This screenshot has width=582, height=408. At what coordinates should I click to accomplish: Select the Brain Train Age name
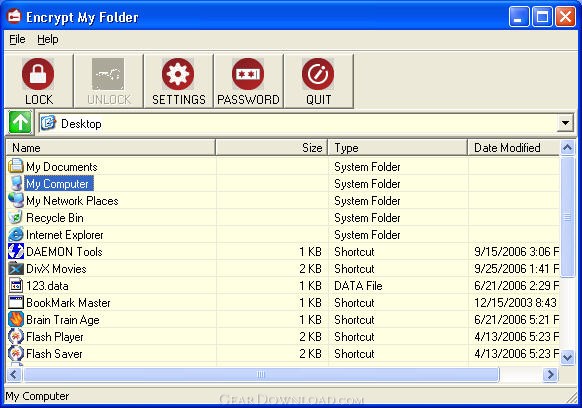point(63,320)
